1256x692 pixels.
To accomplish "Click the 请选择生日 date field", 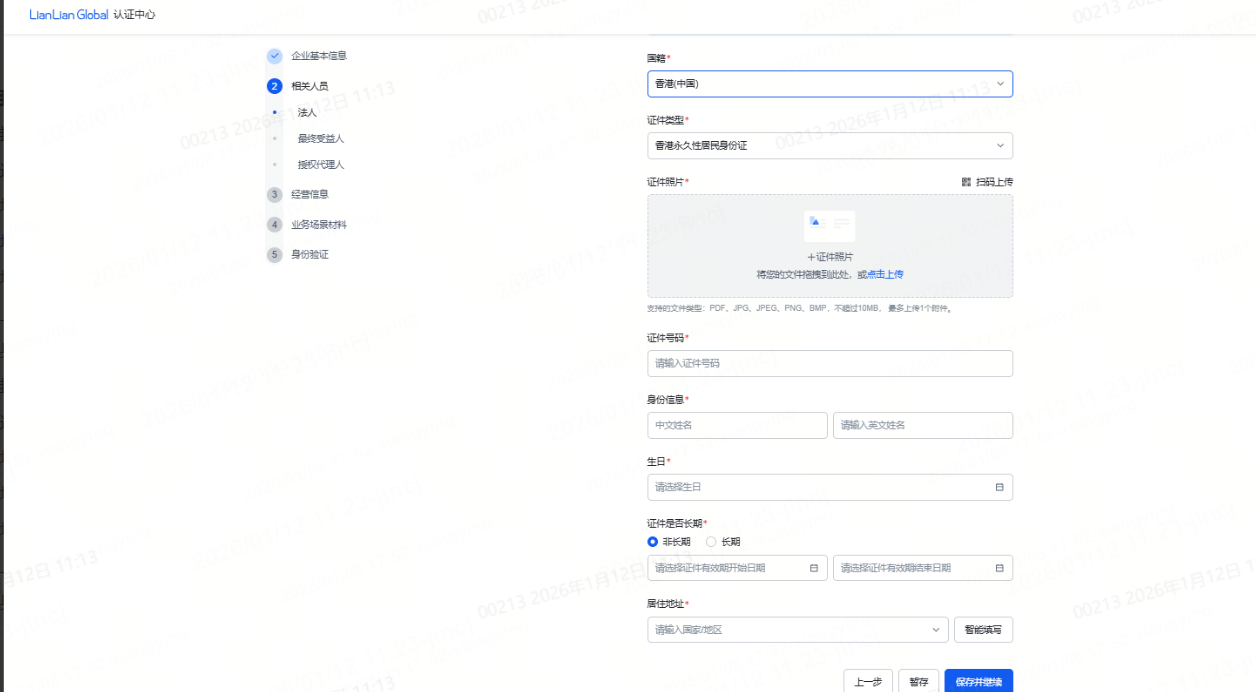I will tap(830, 487).
